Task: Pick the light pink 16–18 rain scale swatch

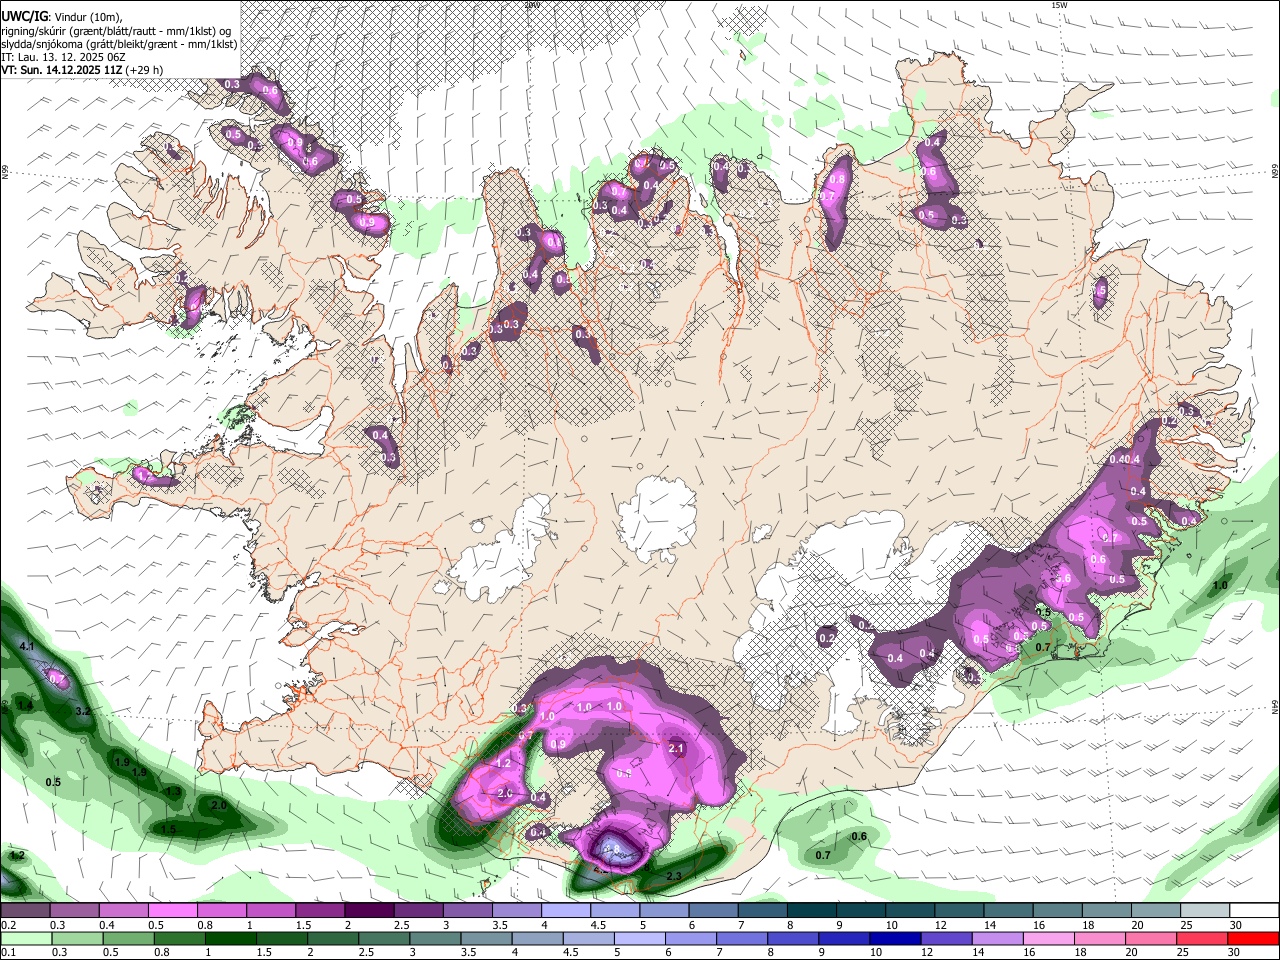Action: (1049, 938)
